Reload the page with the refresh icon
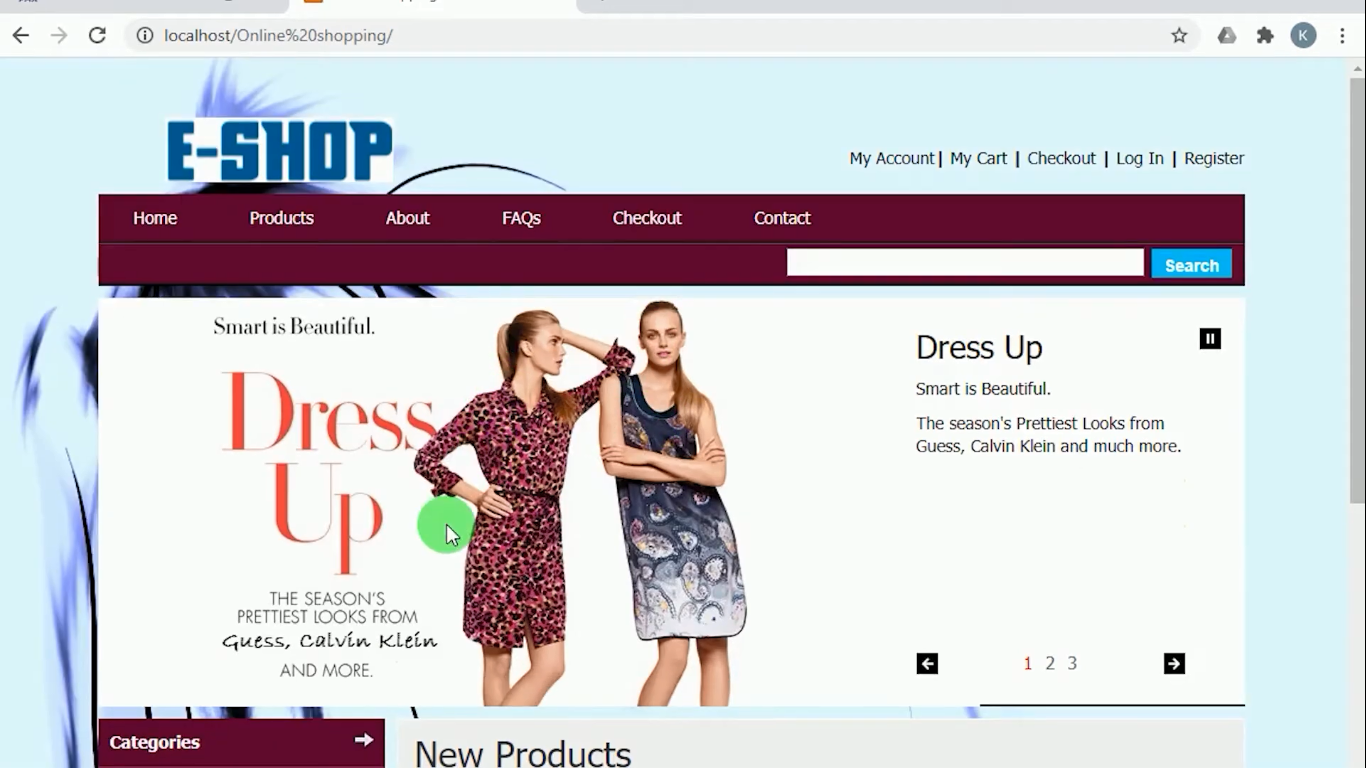Screen dimensions: 1366x768 [x=97, y=36]
